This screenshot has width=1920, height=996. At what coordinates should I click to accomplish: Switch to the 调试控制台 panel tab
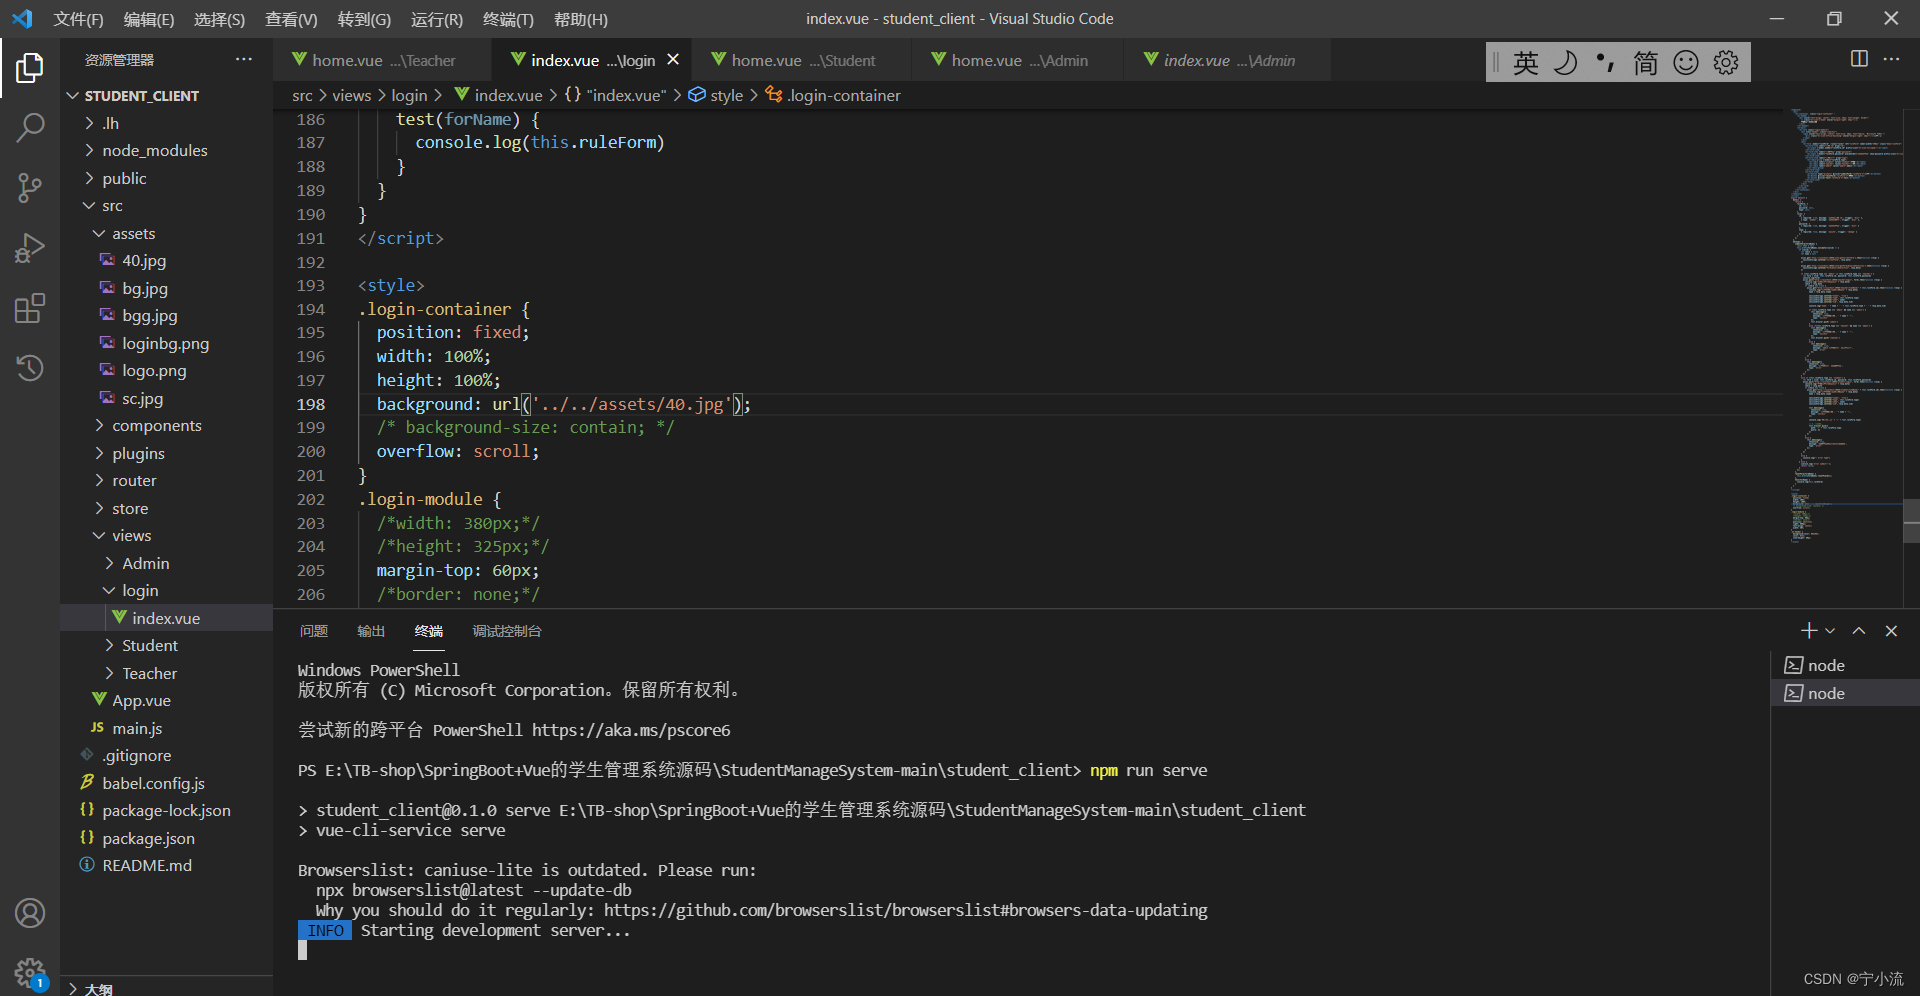pos(507,631)
